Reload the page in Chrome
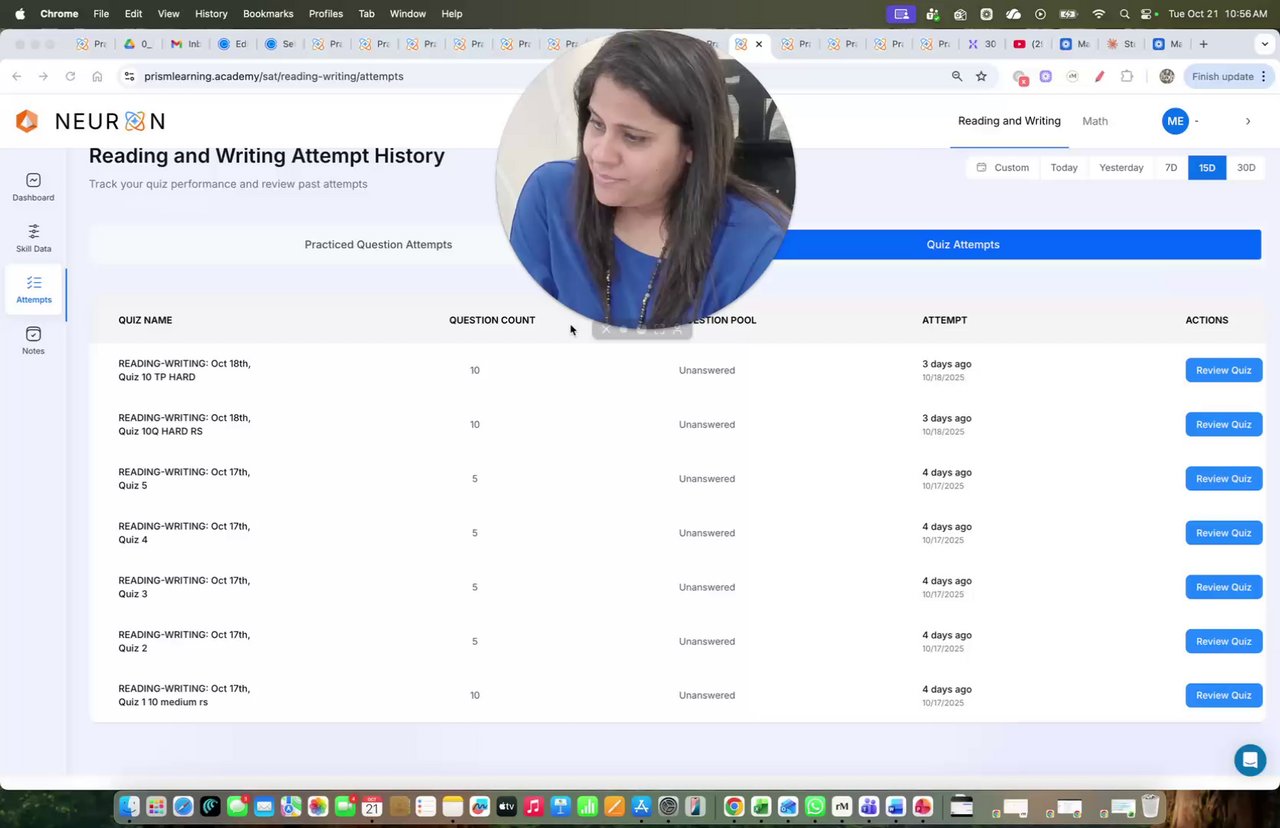The height and width of the screenshot is (828, 1280). pos(70,76)
